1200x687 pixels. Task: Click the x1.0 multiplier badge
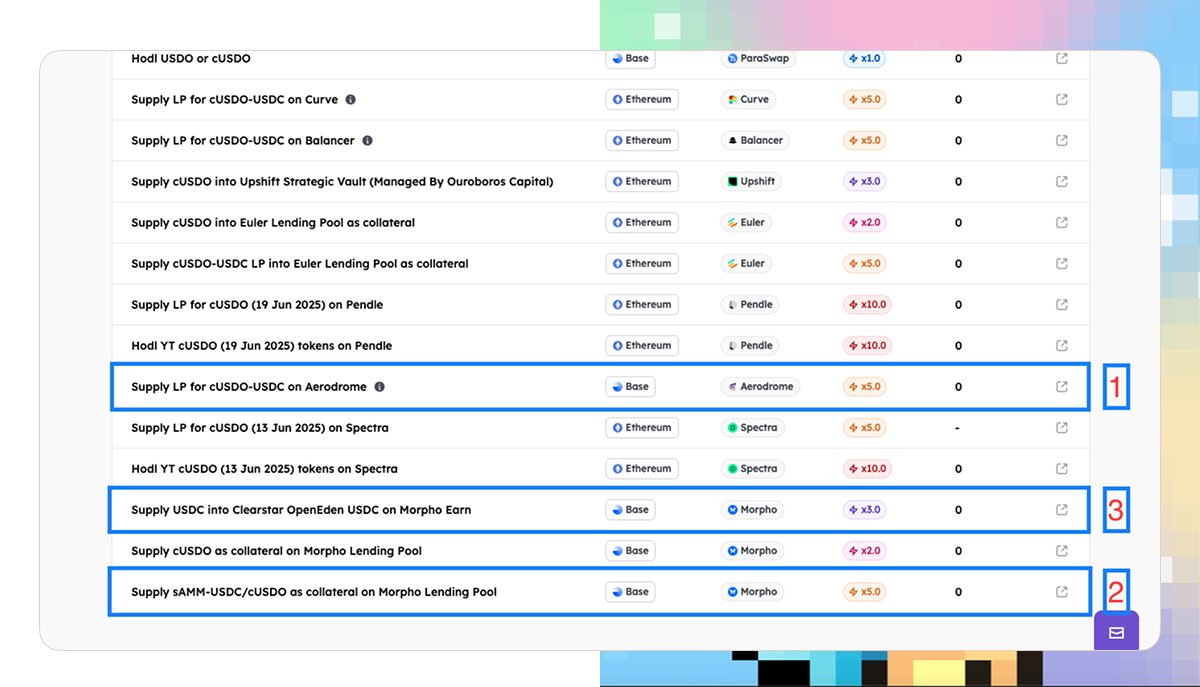[x=864, y=58]
